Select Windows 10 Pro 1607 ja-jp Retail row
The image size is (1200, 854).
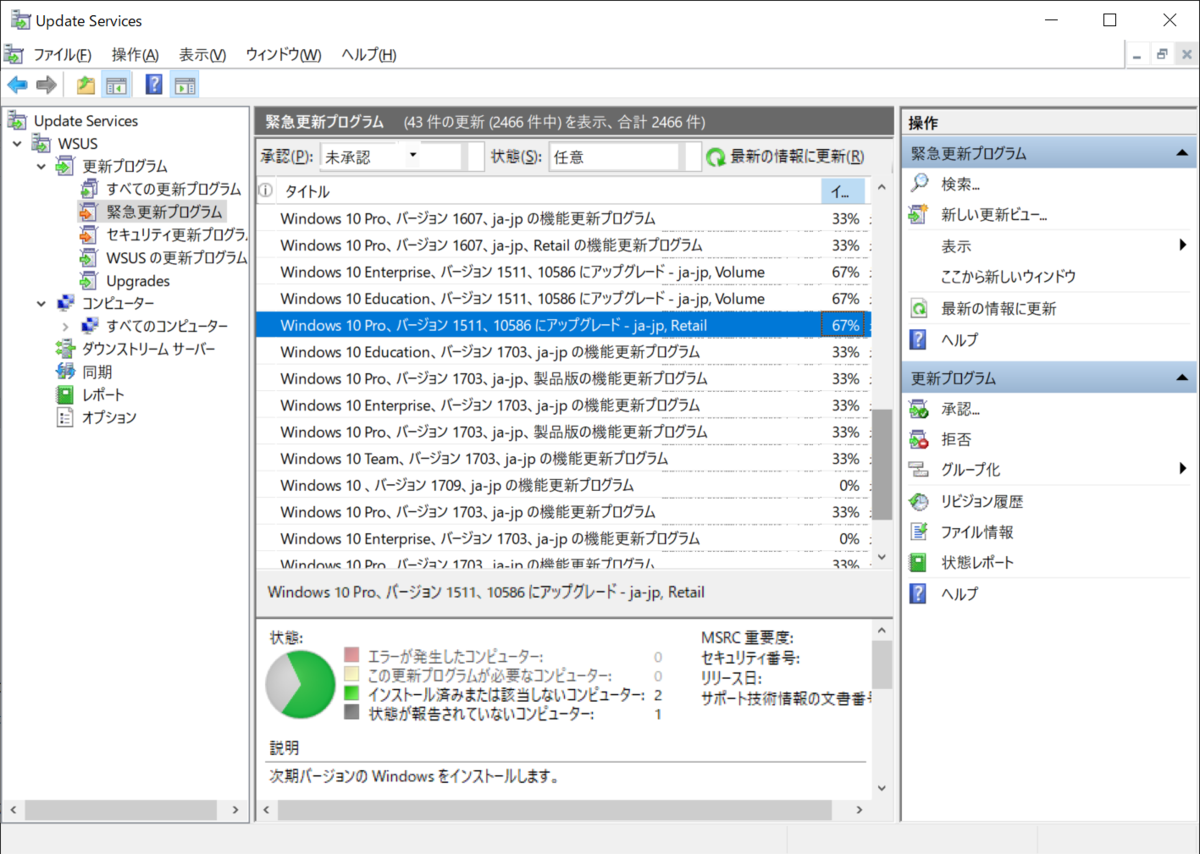564,246
